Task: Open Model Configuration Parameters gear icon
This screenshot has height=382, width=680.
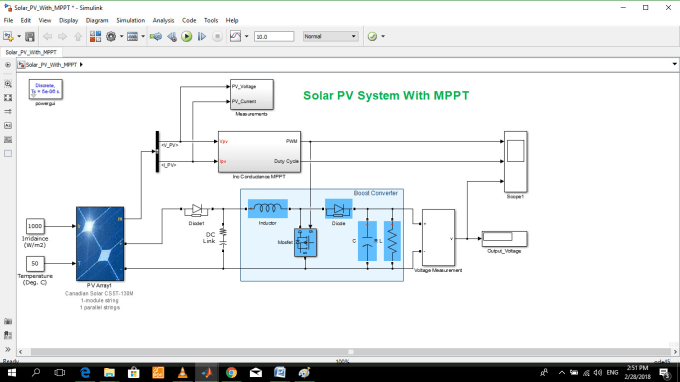Action: 111,36
